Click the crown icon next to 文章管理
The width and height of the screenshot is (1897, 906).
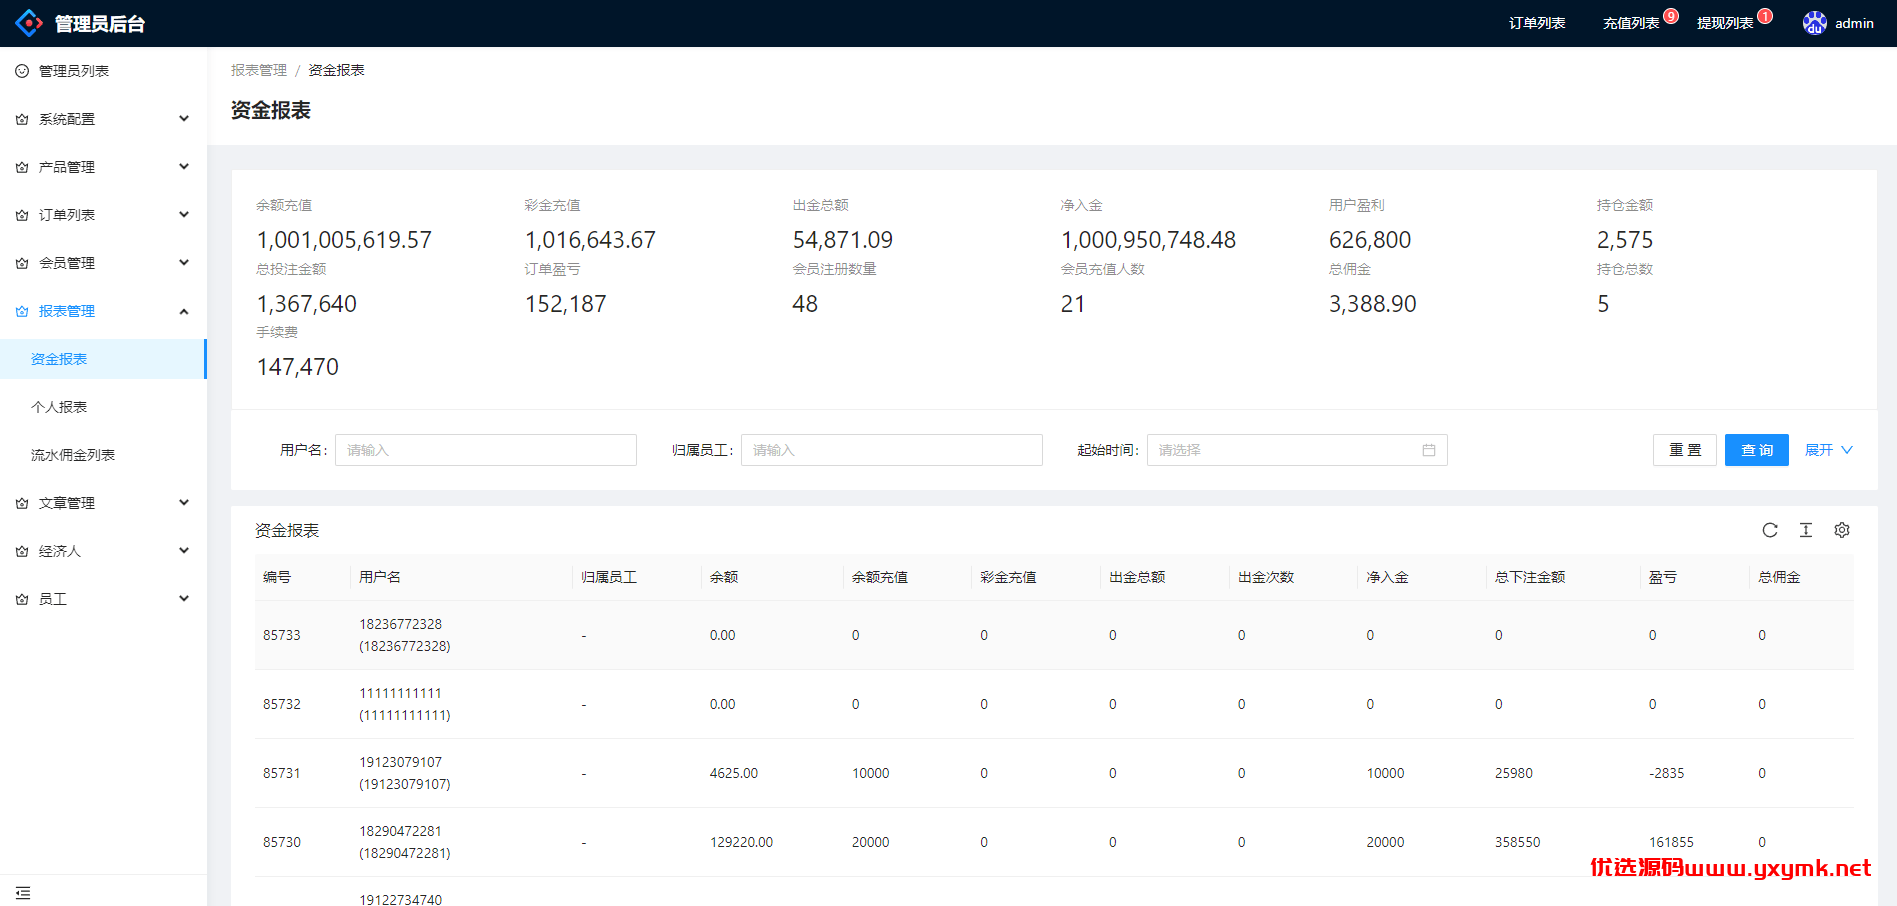point(22,503)
